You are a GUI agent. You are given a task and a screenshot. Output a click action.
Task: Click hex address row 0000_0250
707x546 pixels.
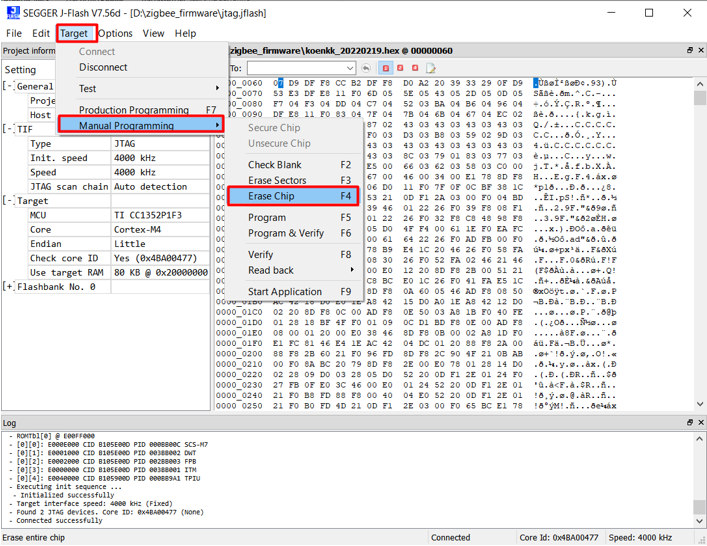[x=239, y=406]
